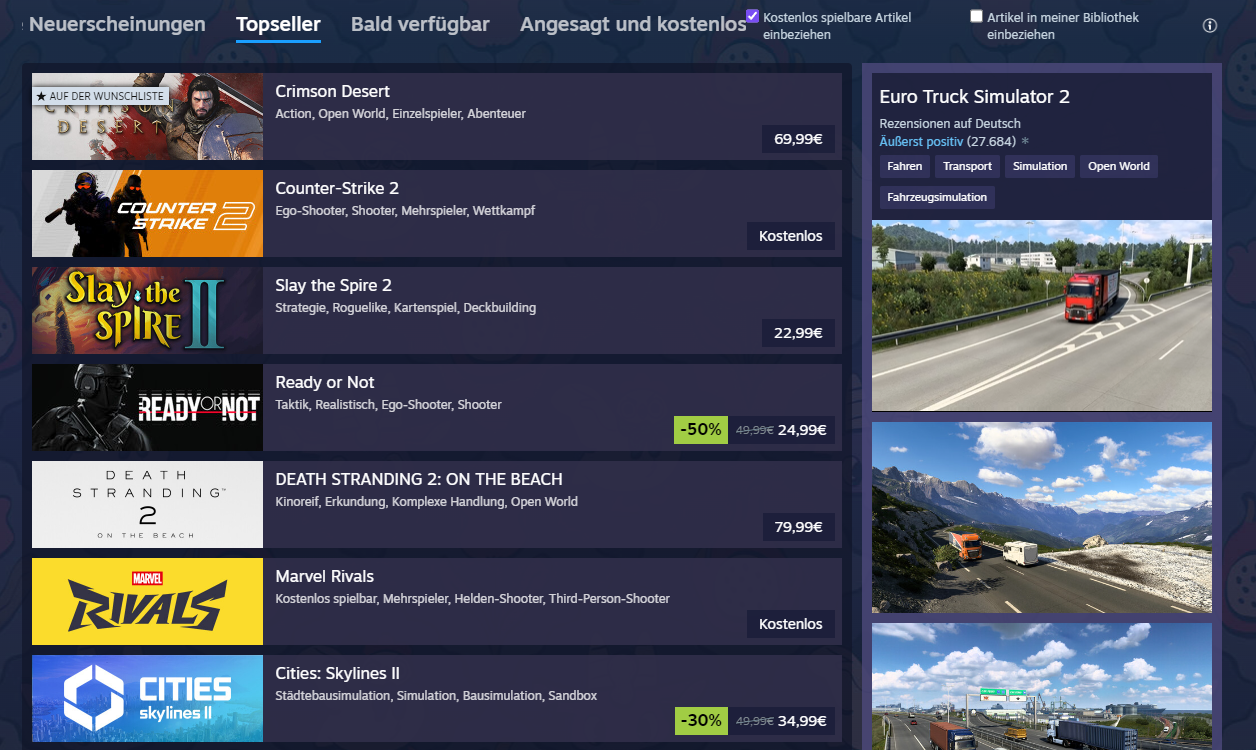The height and width of the screenshot is (750, 1256).
Task: Open first Euro Truck screenshot with red truck
Action: pyautogui.click(x=1042, y=315)
